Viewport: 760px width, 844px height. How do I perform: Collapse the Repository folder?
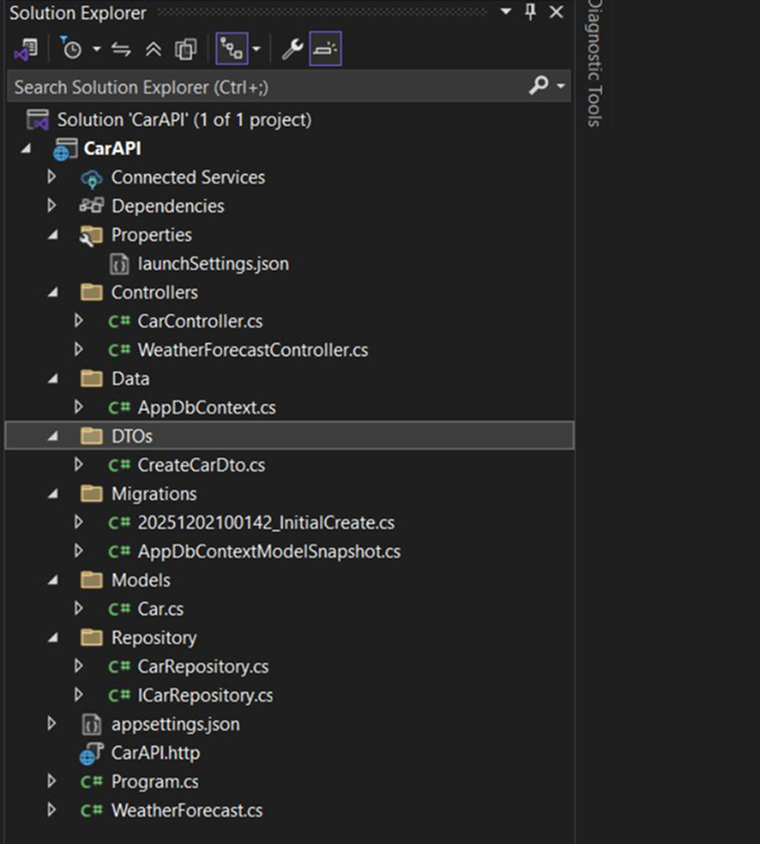point(53,638)
